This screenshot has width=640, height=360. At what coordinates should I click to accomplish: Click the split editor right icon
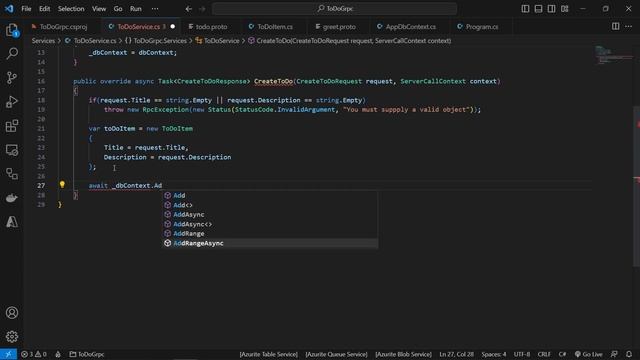(x=615, y=27)
